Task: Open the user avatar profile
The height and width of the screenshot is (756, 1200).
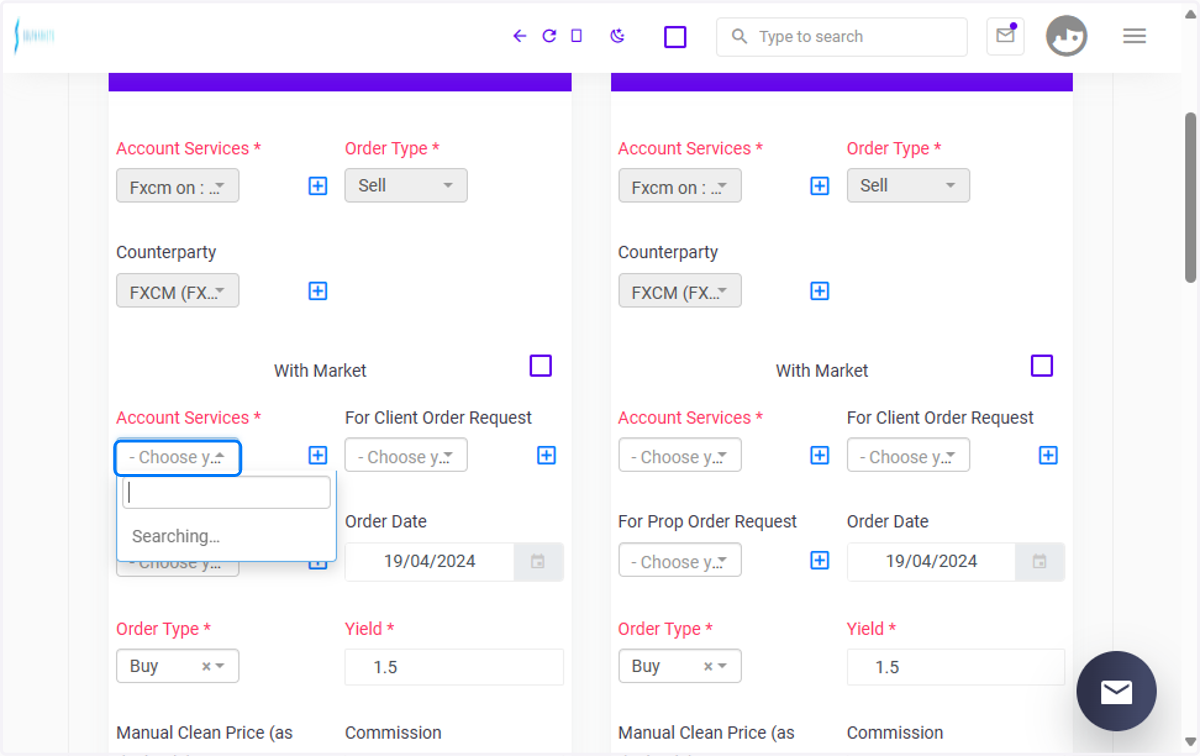Action: (x=1066, y=36)
